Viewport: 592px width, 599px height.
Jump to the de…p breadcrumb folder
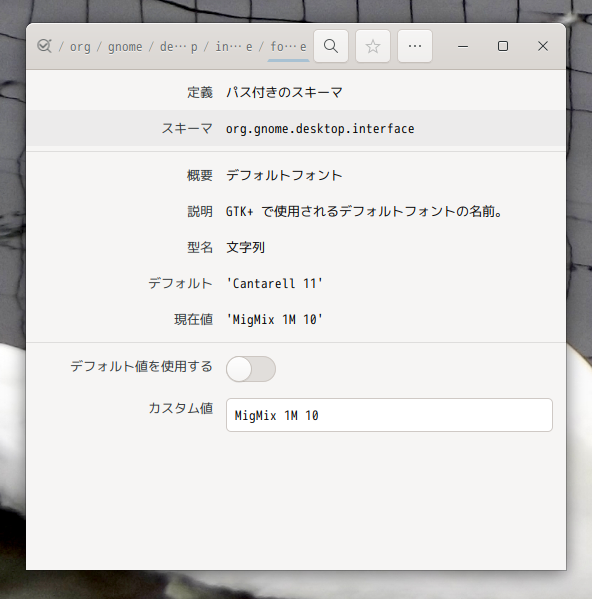pyautogui.click(x=179, y=47)
